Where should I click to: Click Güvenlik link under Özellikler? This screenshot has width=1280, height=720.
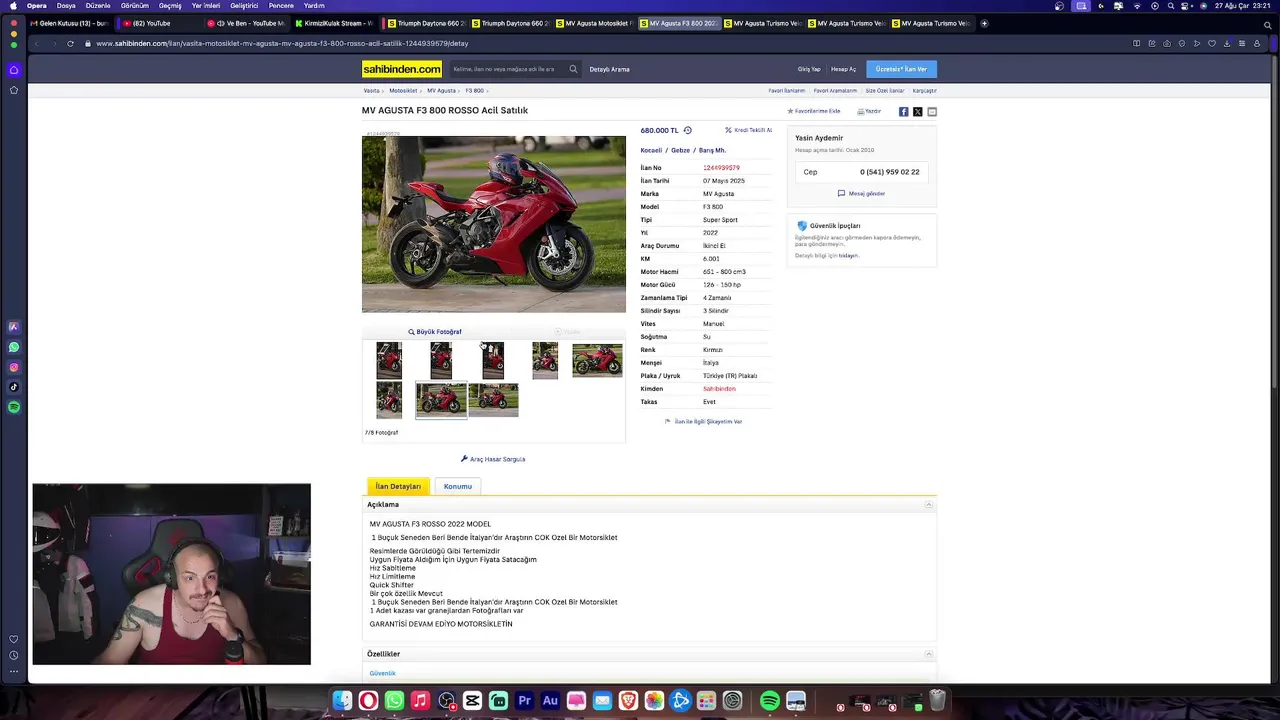tap(382, 673)
